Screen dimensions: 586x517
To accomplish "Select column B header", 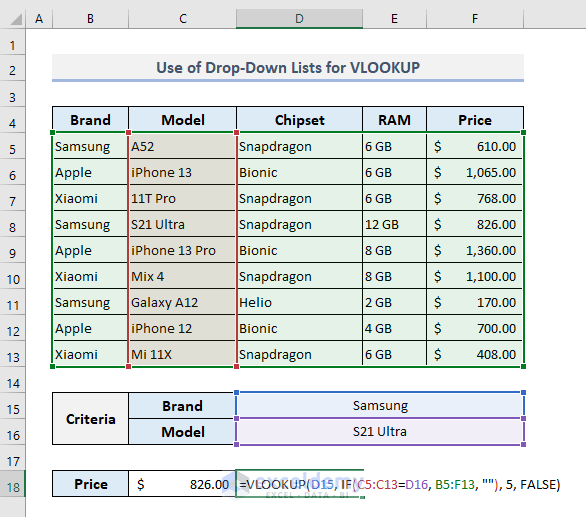I will 90,18.
